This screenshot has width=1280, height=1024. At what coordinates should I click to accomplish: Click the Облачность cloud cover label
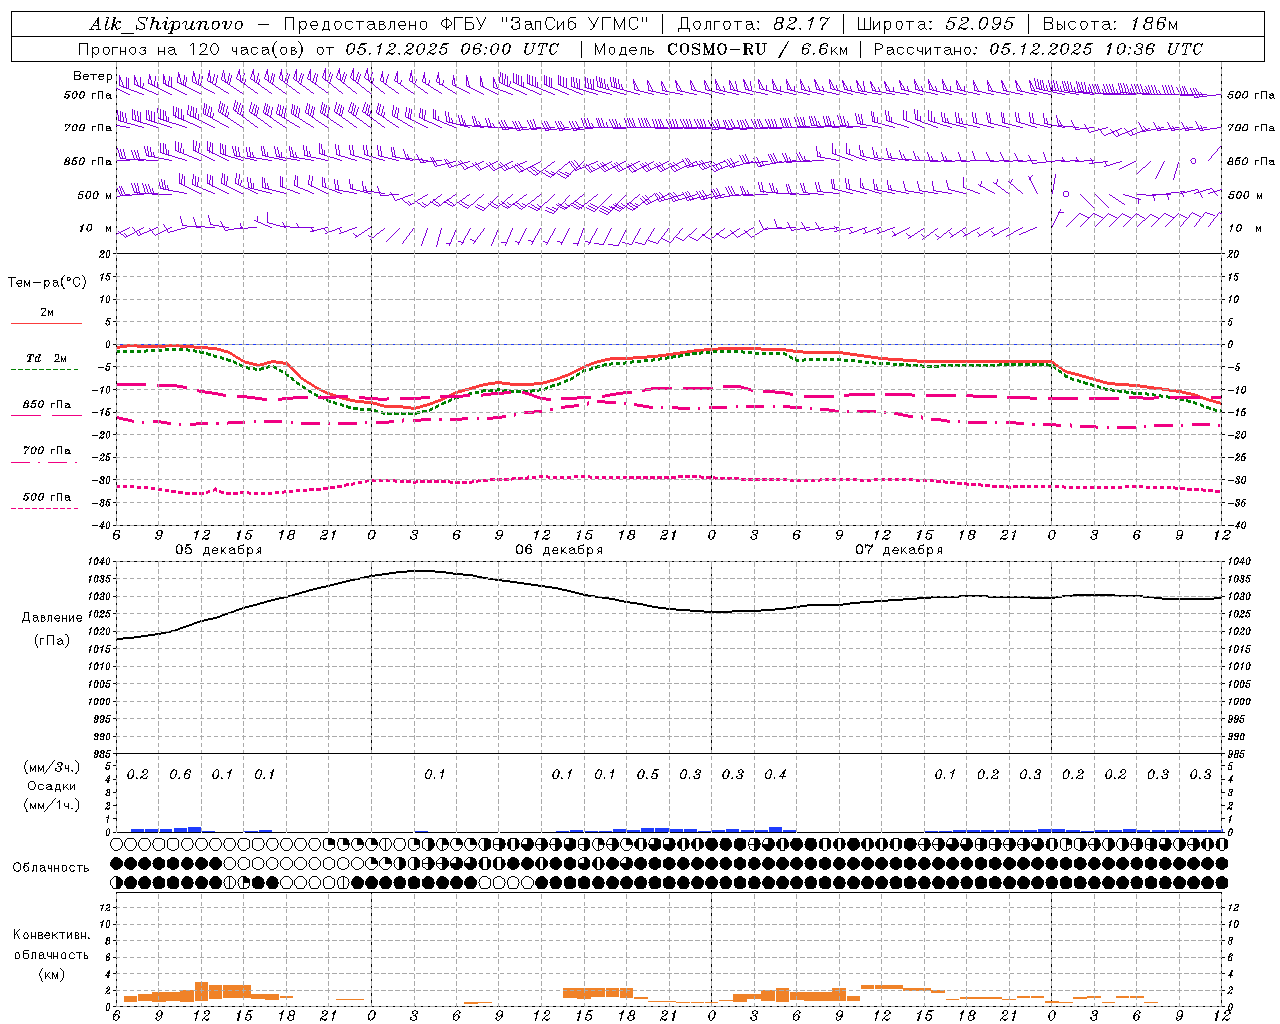[51, 868]
